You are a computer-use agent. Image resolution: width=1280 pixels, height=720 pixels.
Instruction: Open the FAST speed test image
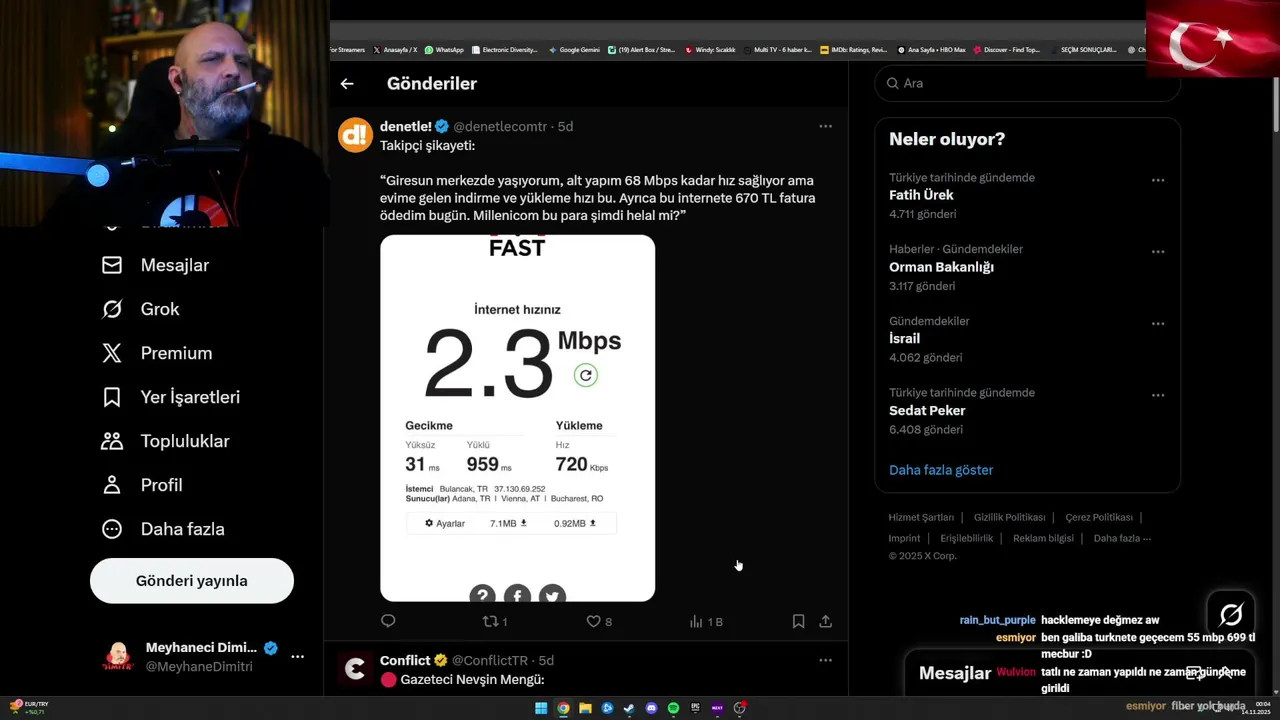coord(517,418)
